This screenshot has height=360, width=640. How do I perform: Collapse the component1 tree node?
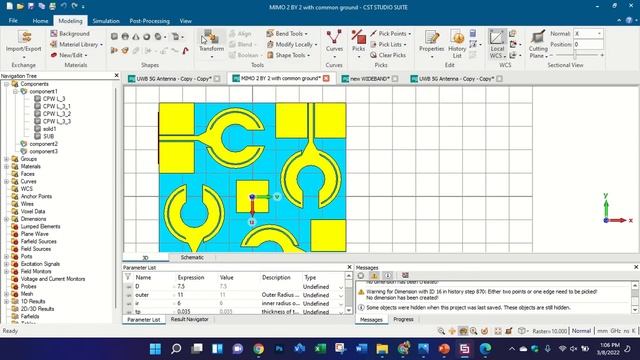point(15,91)
